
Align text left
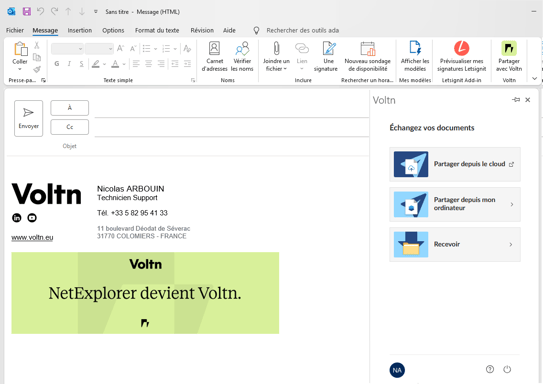point(136,64)
